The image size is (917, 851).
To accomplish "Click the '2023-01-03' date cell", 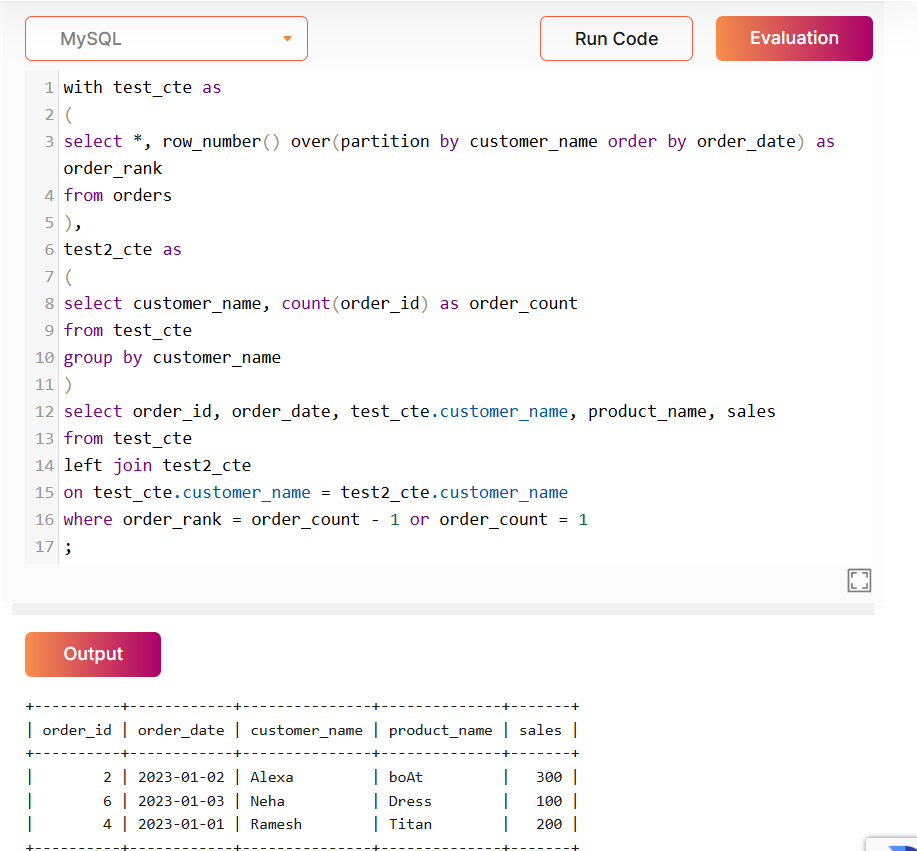I will pos(181,801).
